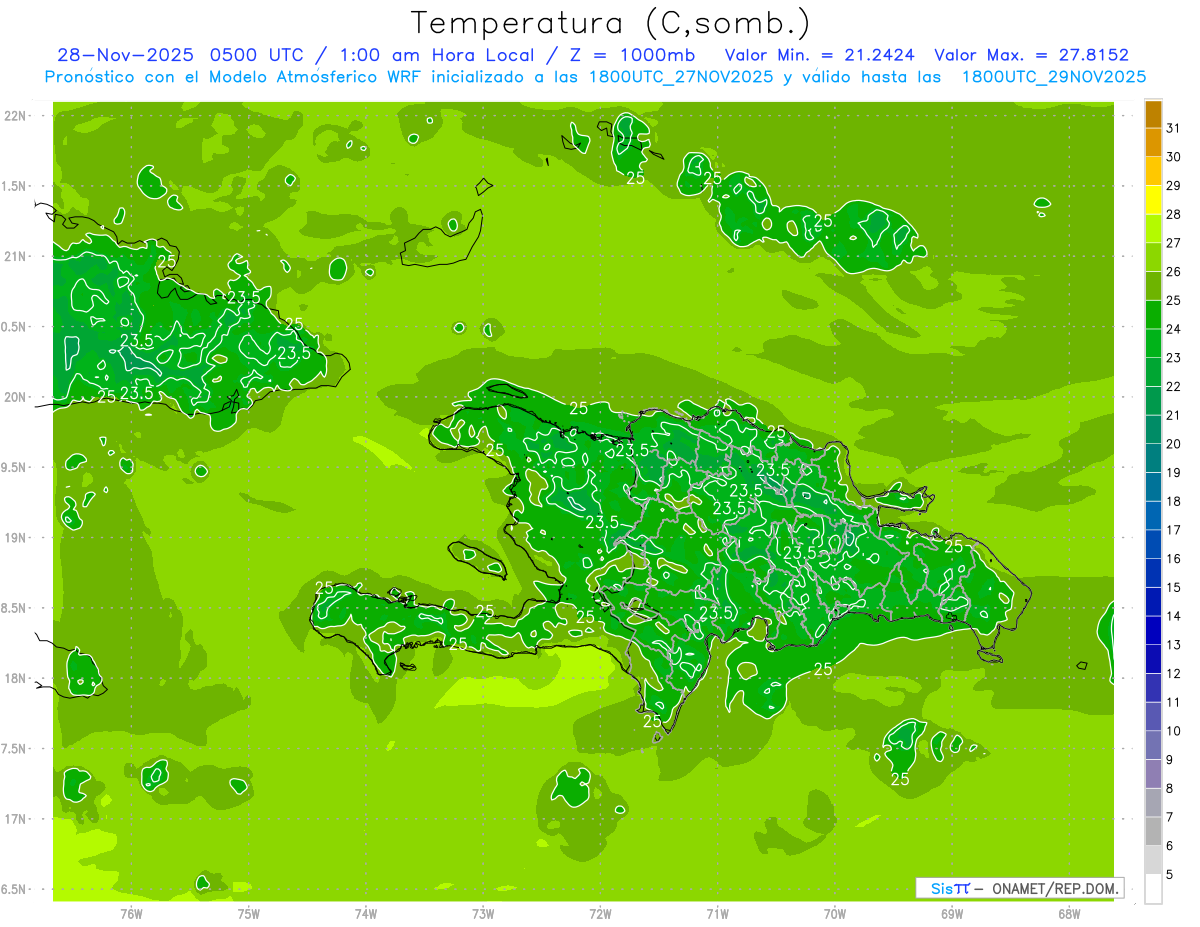Viewport: 1200px width, 927px height.
Task: Click the legend value "31"
Action: point(1174,128)
